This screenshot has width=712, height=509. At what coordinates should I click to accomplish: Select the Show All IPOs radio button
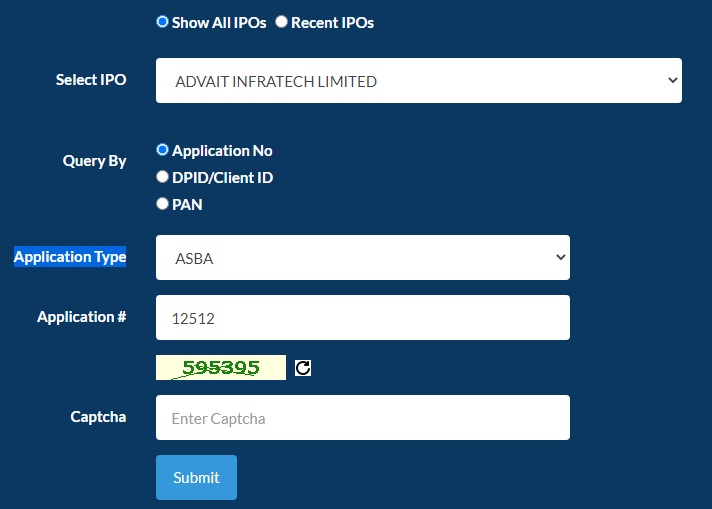[163, 22]
